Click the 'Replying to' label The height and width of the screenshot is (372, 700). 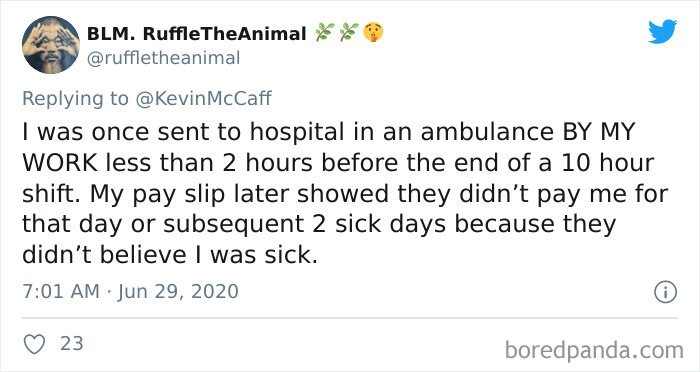(x=75, y=99)
